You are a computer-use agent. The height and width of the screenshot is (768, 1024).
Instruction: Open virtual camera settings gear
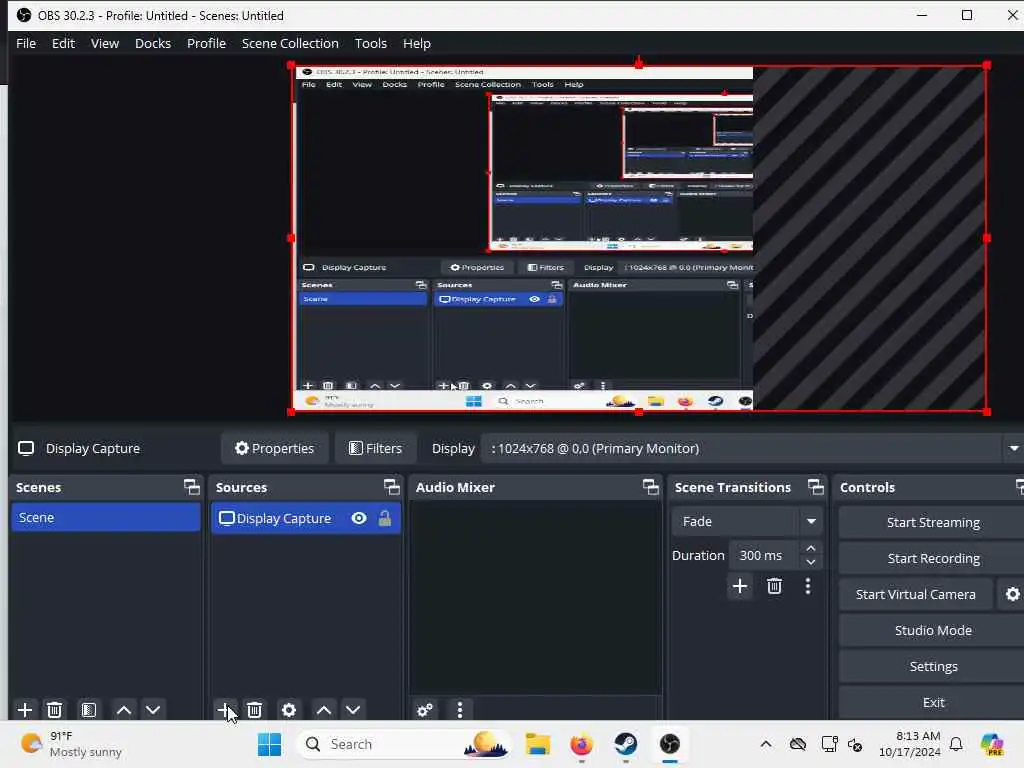(x=1012, y=594)
